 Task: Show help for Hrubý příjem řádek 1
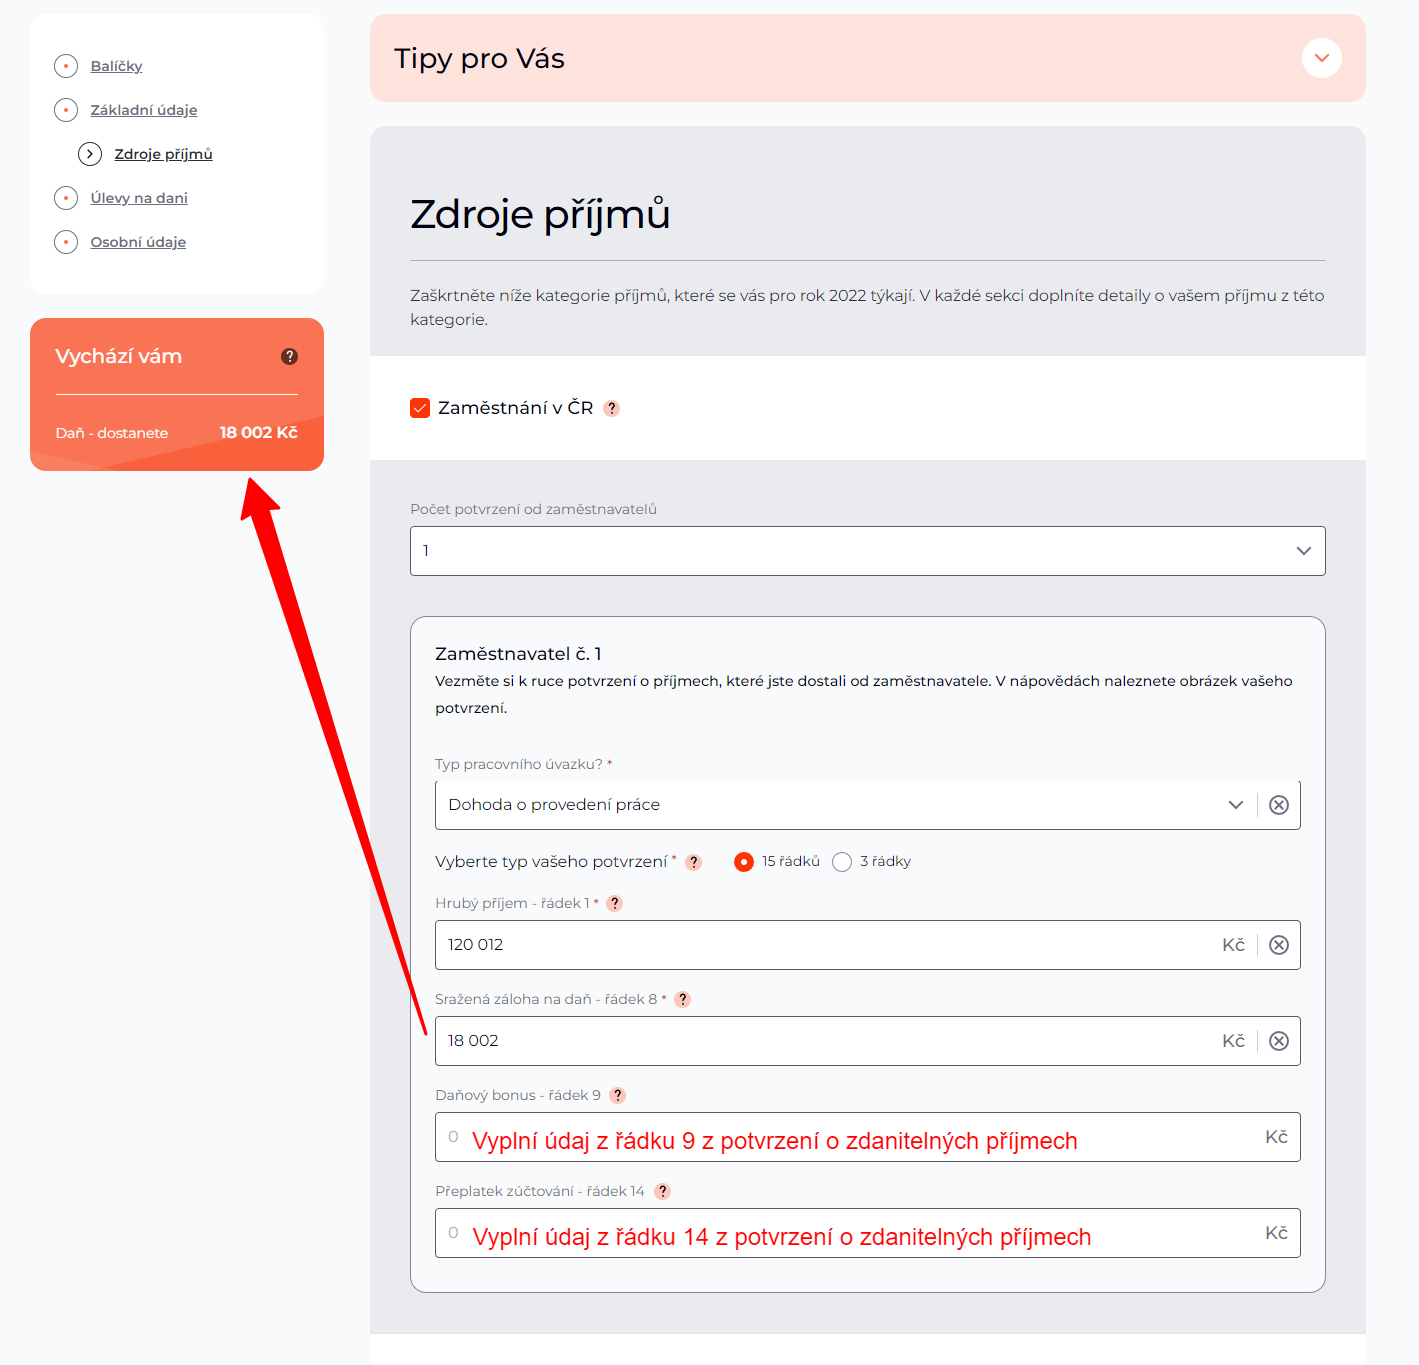(615, 903)
